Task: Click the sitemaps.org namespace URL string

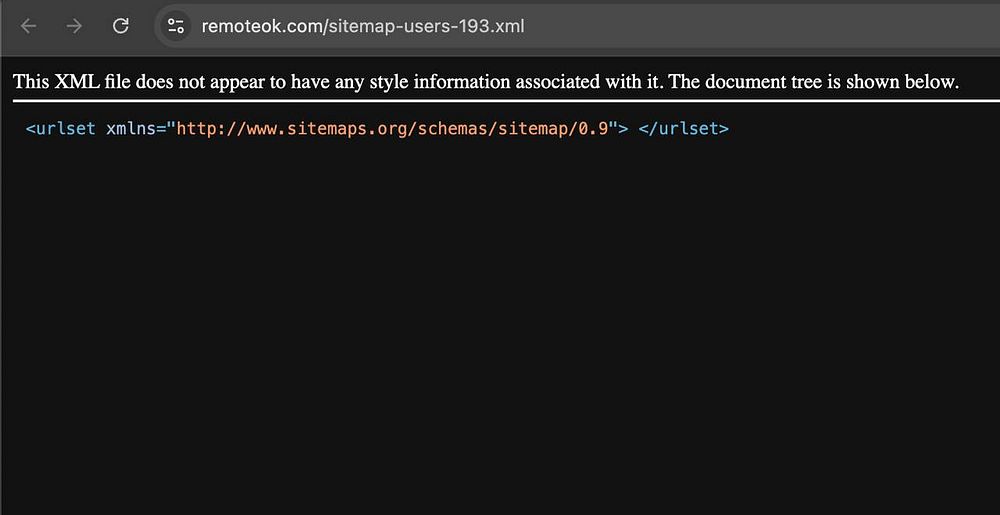Action: point(392,129)
